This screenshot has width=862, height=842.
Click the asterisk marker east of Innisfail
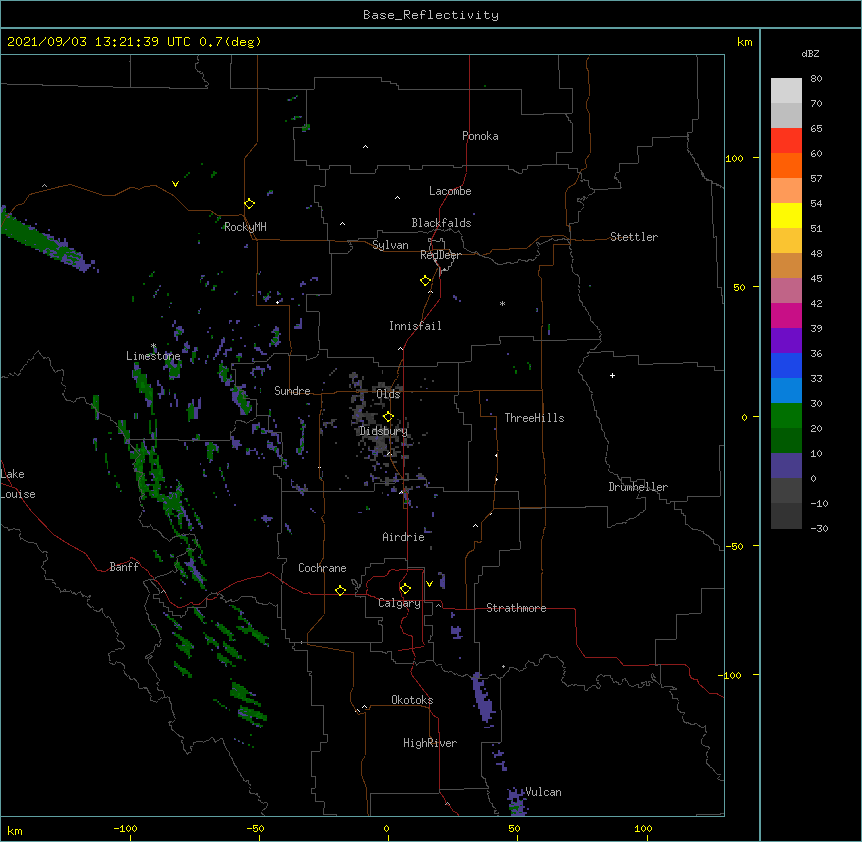502,303
